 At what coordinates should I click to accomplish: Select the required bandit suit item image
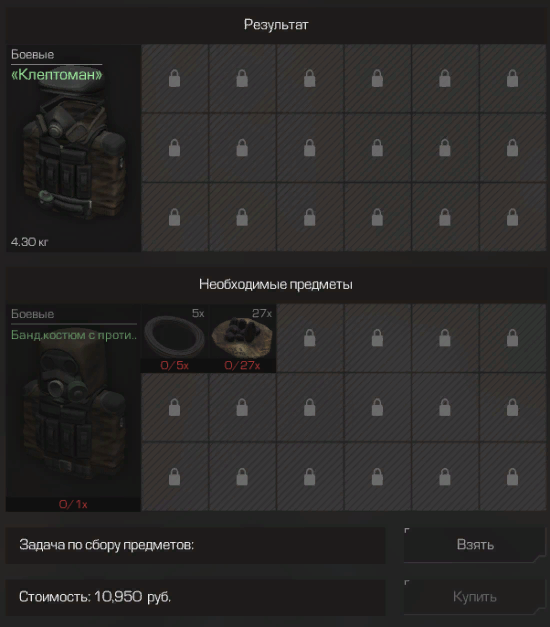74,412
